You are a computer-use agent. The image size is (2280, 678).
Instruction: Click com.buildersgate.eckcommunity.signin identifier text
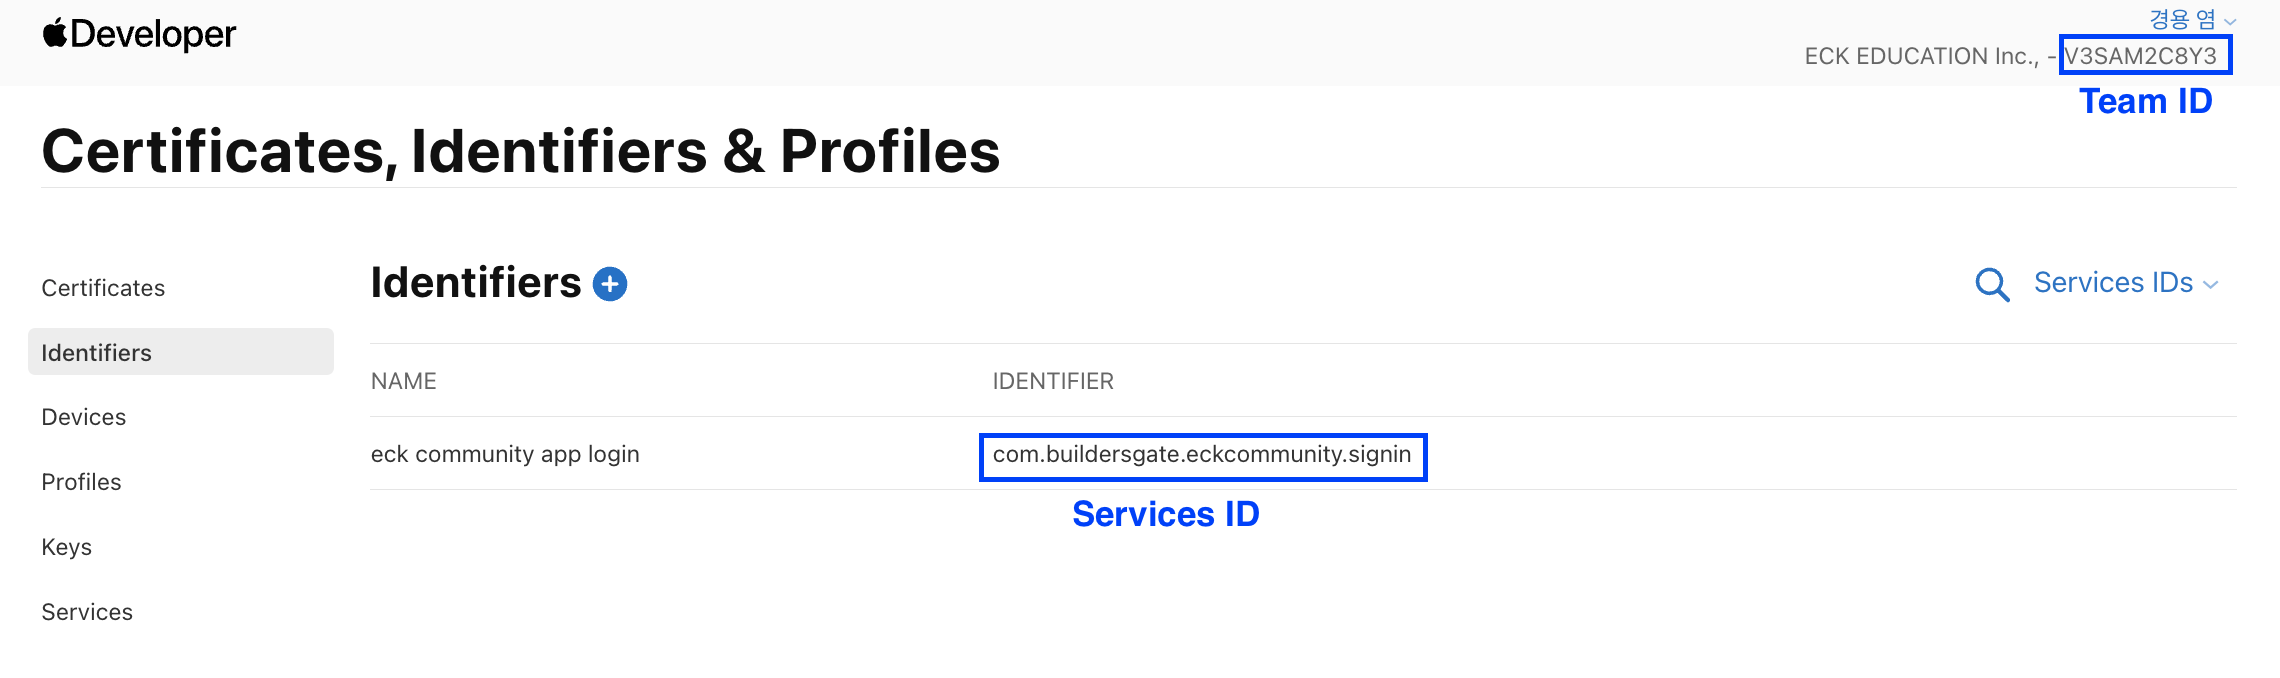coord(1202,455)
